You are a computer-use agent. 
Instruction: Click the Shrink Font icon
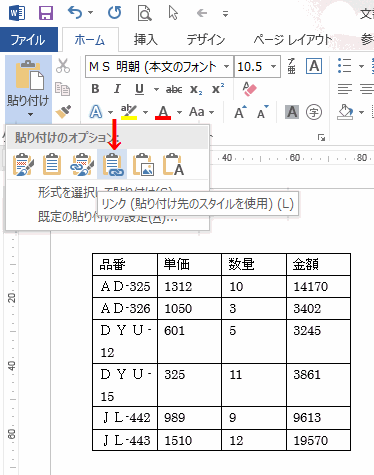pos(263,112)
